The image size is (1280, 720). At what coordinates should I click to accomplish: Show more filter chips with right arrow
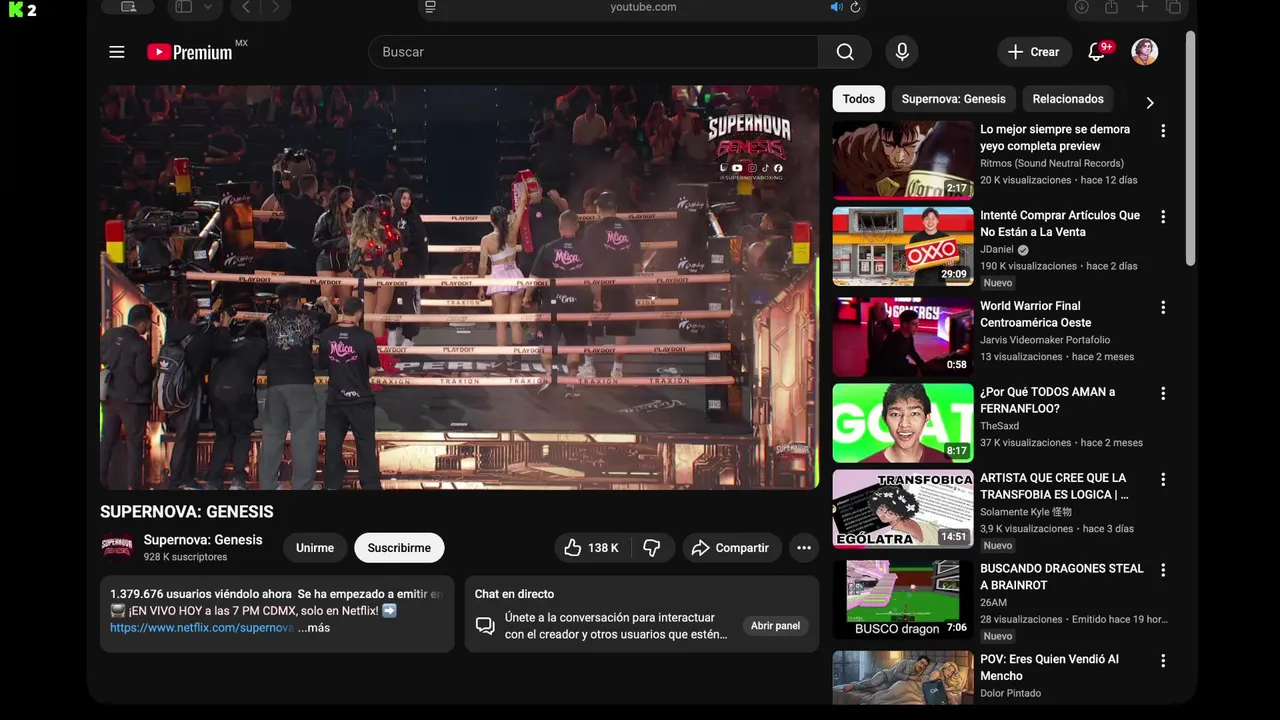1150,102
